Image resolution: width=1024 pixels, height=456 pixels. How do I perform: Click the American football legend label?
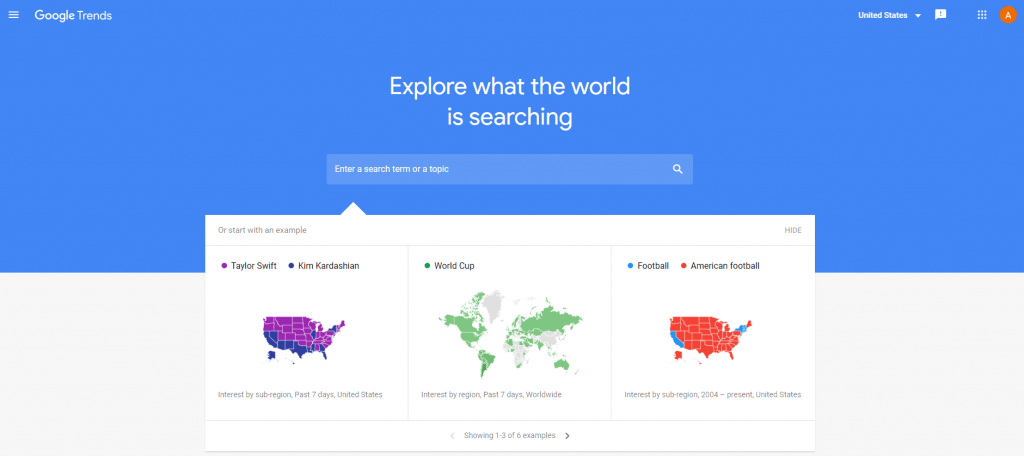[x=725, y=266]
